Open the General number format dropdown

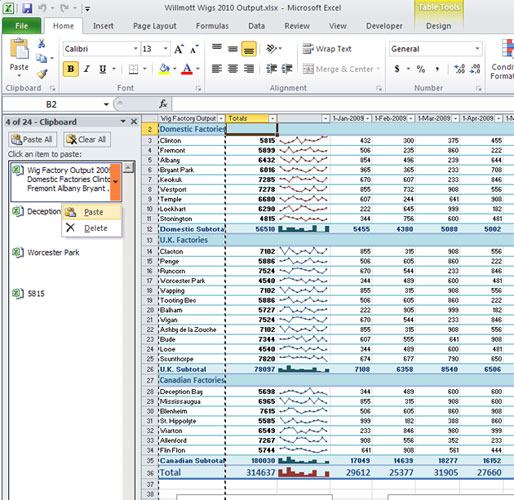477,49
